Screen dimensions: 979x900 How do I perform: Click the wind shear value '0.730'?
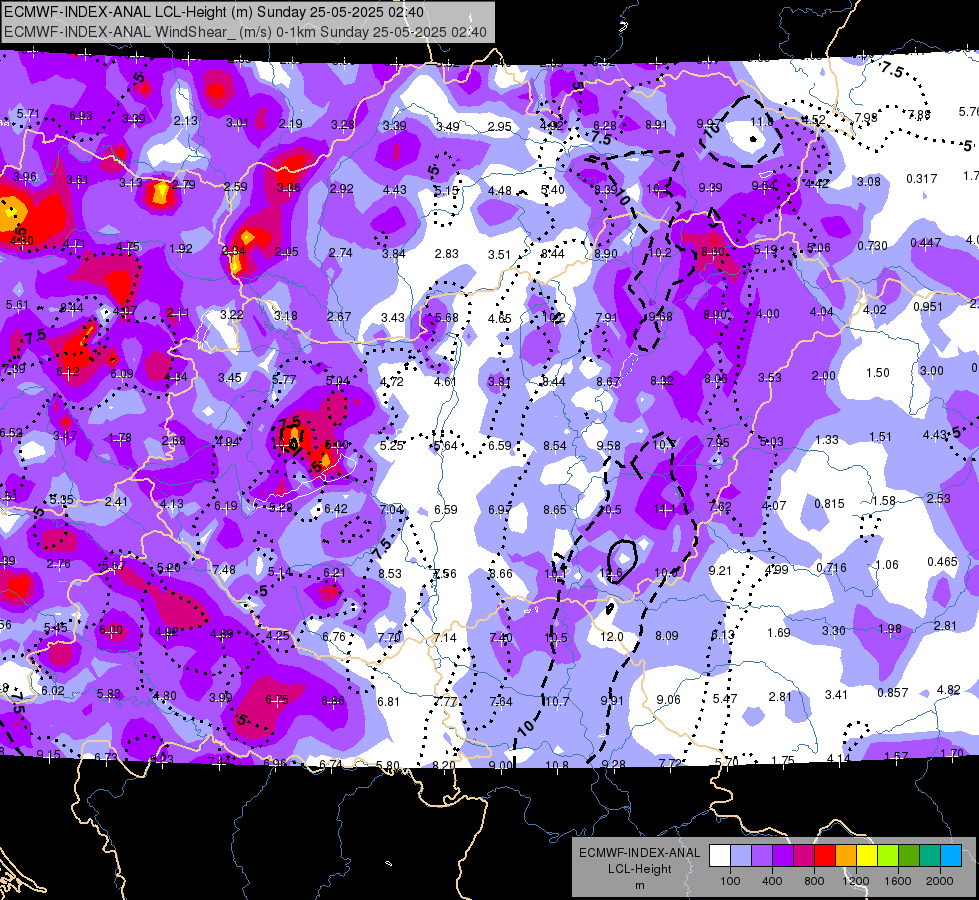(872, 245)
